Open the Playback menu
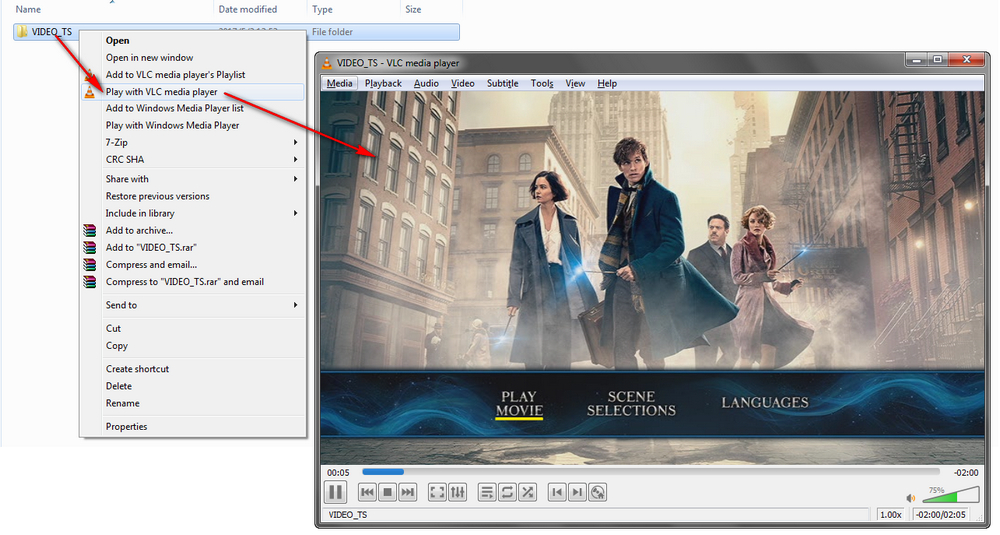The image size is (1000, 535). 383,84
